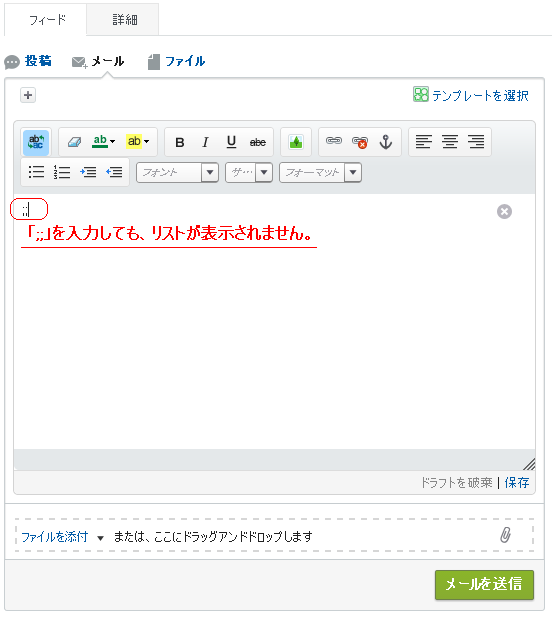
Task: Toggle Bold formatting
Action: [x=180, y=142]
